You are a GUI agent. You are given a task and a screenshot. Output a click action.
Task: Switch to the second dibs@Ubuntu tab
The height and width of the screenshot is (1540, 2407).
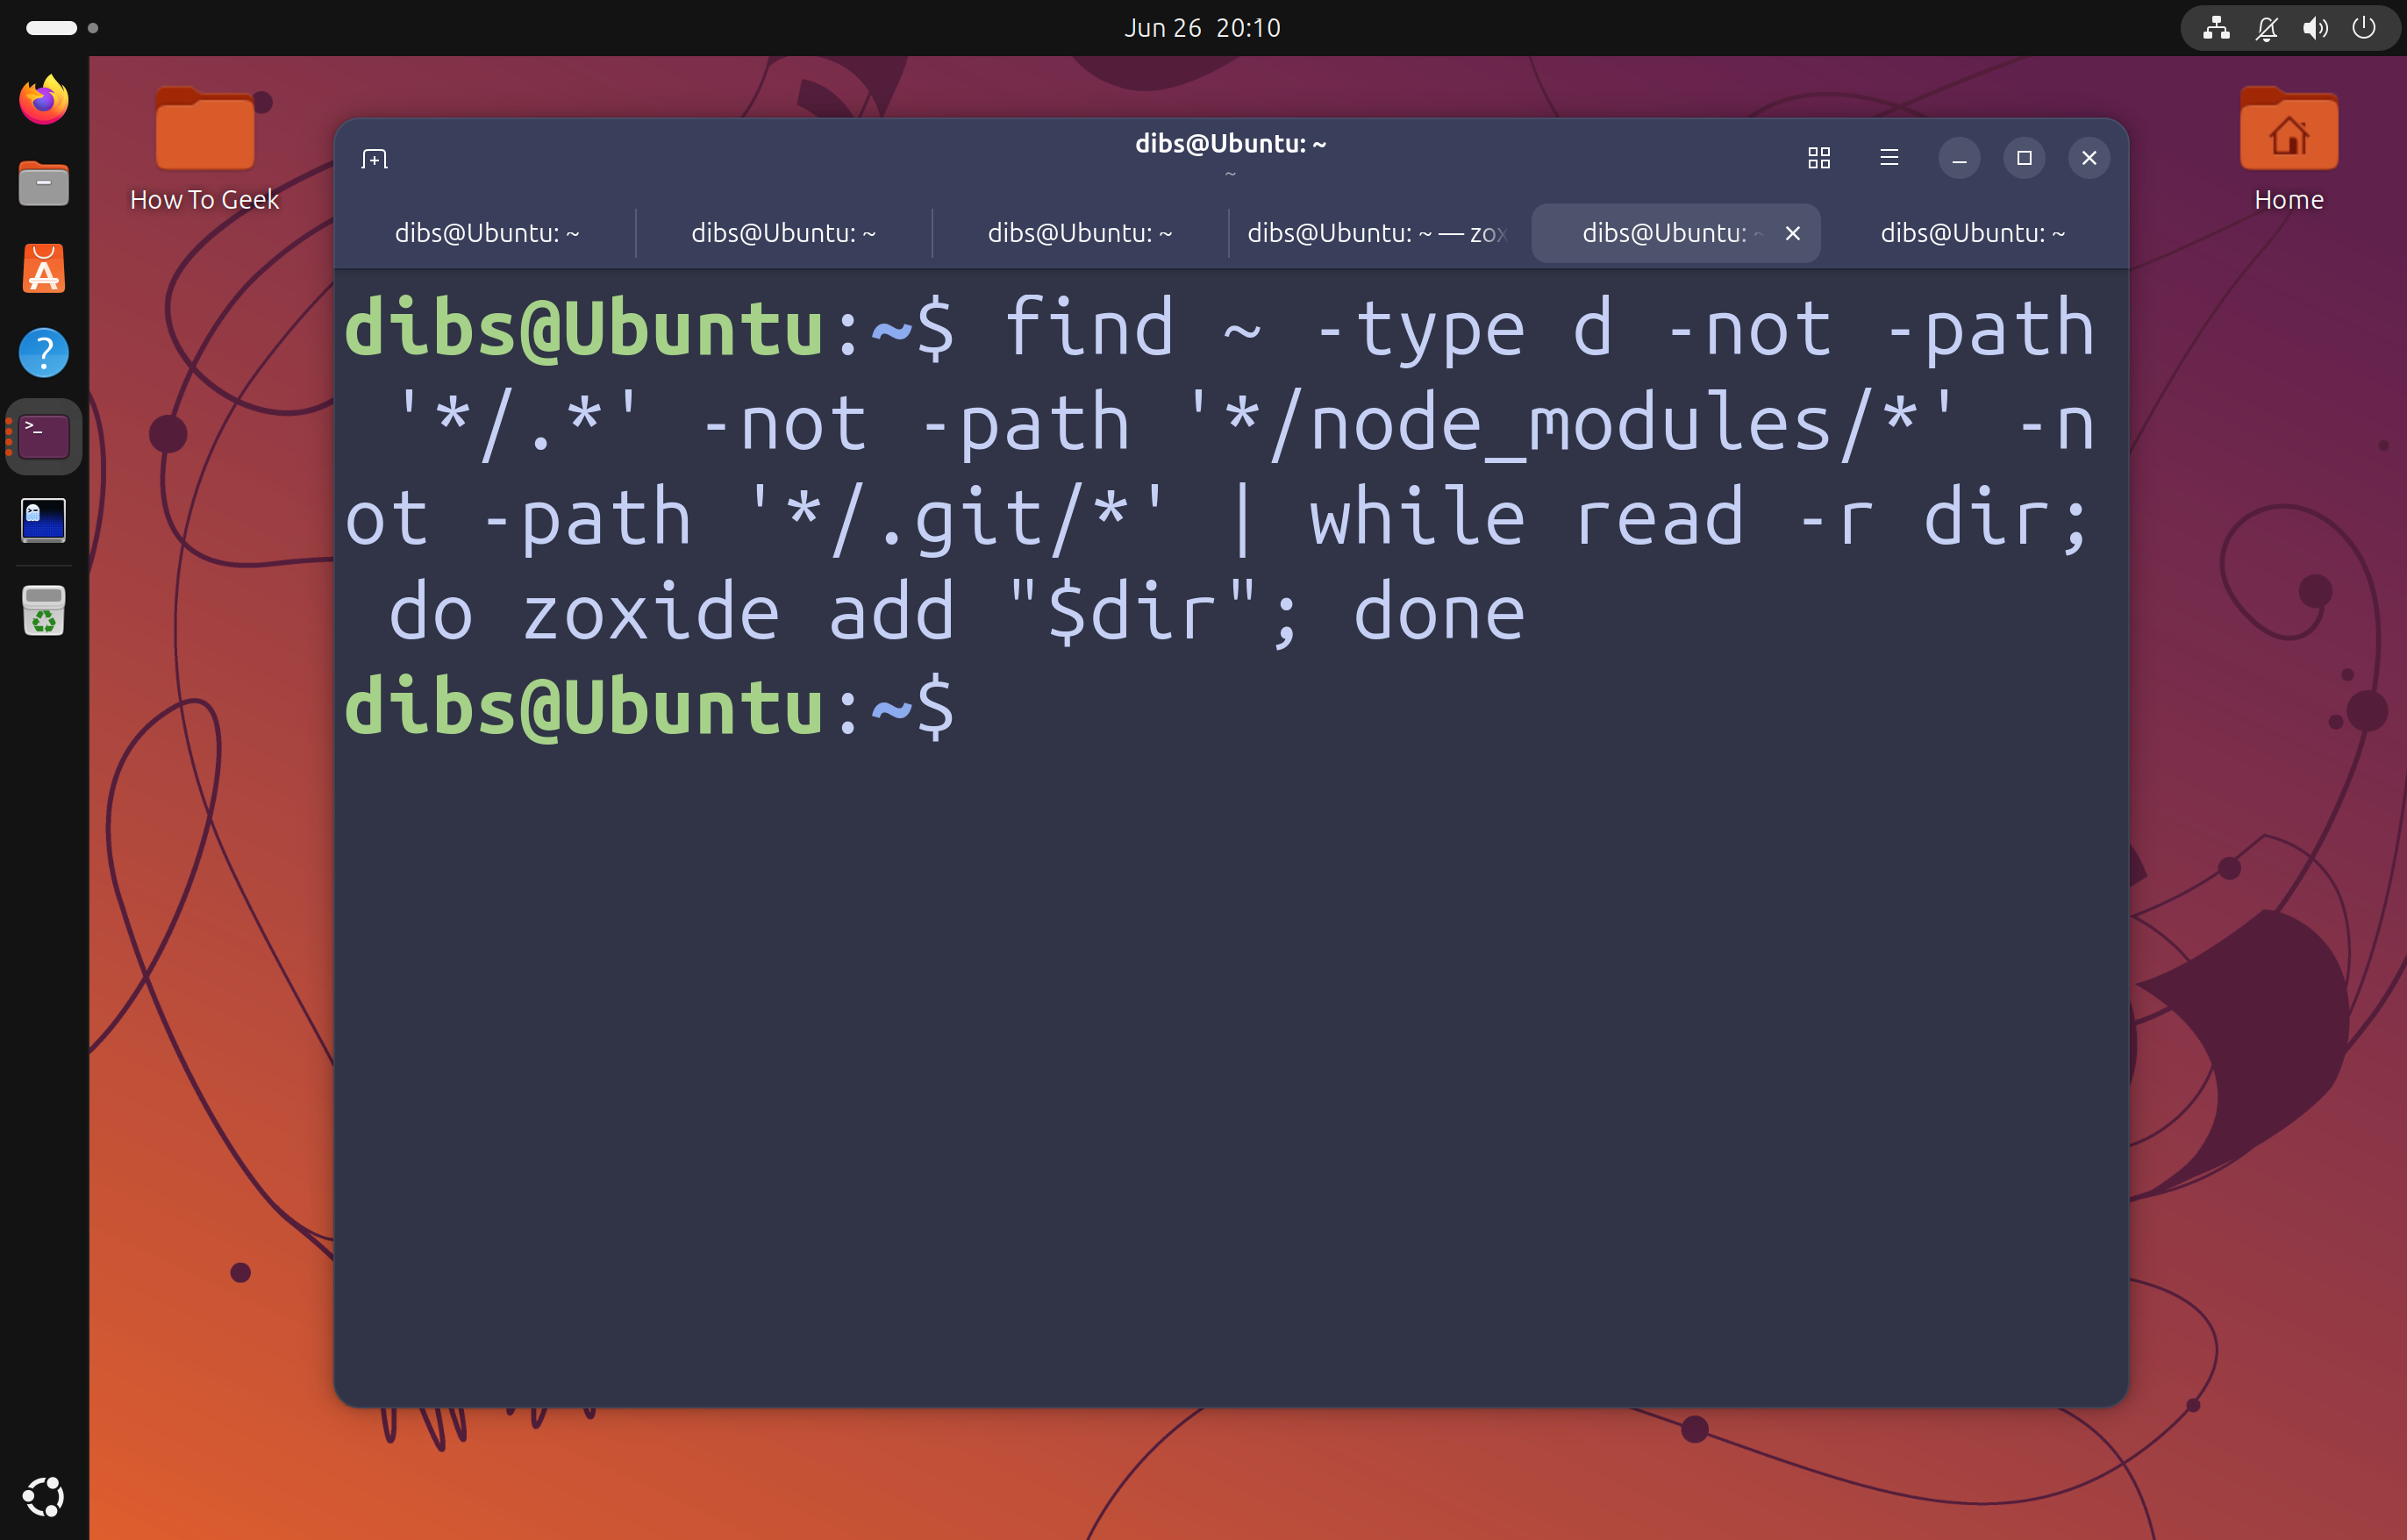pos(783,233)
